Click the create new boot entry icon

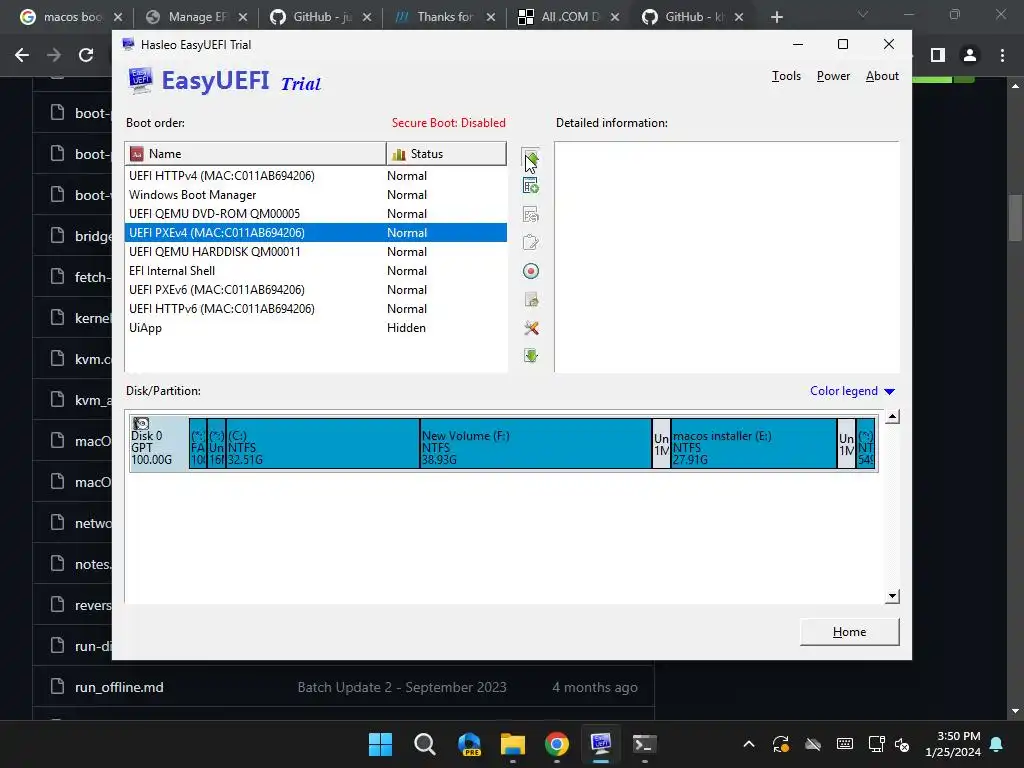tap(531, 186)
